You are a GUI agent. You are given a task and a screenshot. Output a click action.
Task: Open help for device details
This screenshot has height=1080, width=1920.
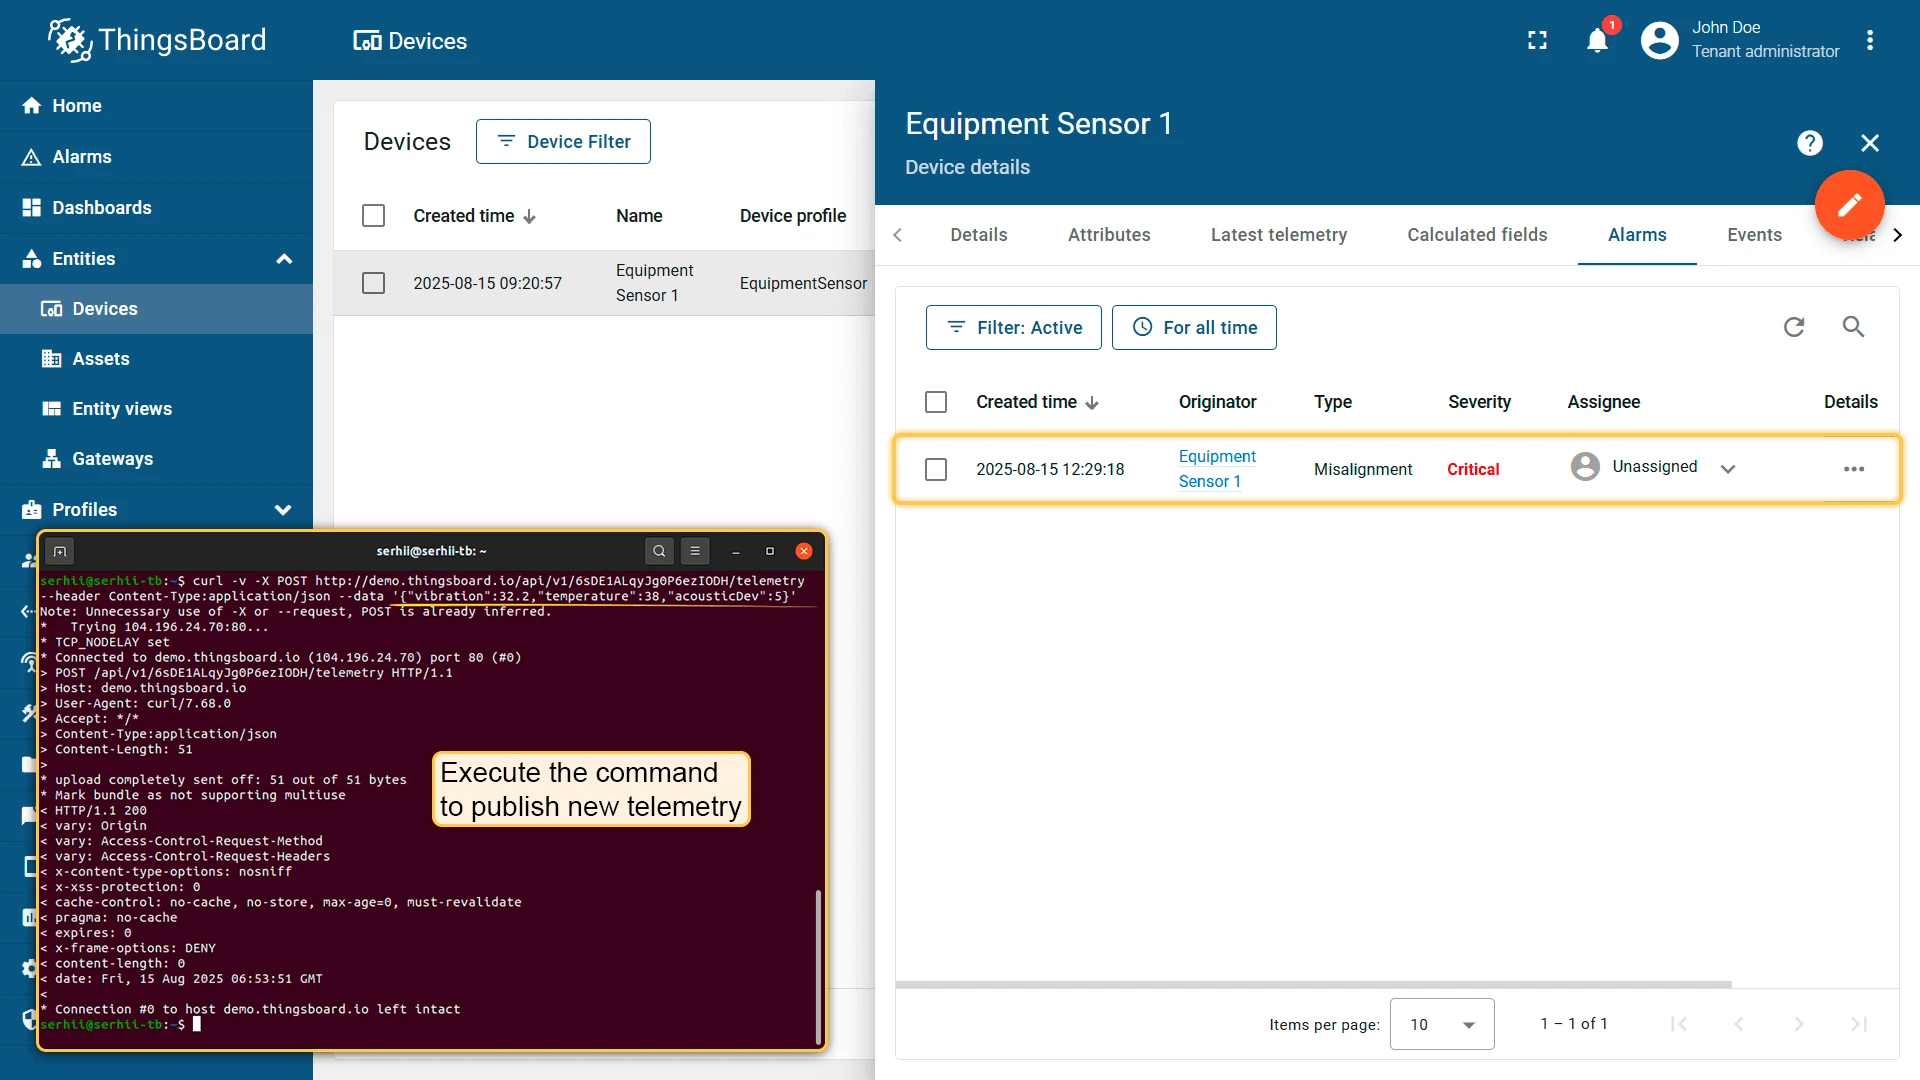1809,143
